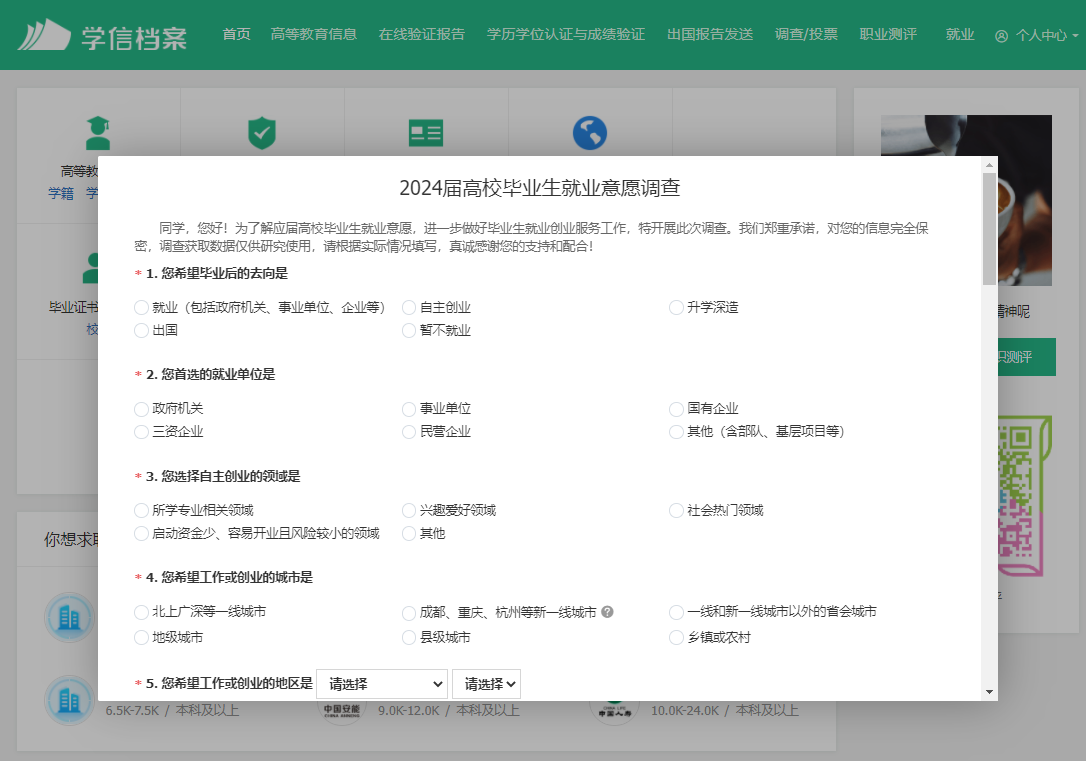The height and width of the screenshot is (761, 1086).
Task: Click the blue globe icon
Action: point(590,133)
